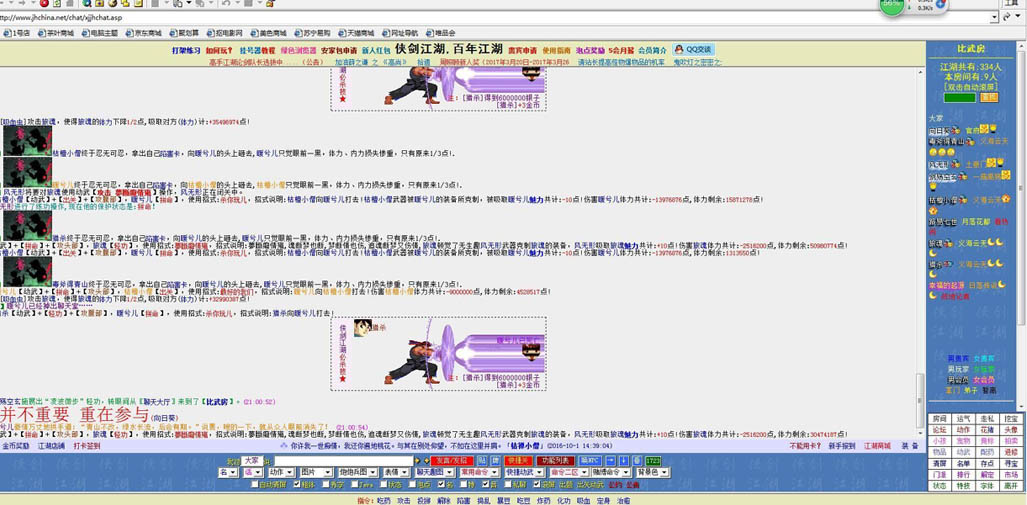This screenshot has width=1027, height=505.
Task: Filter the user list by 女会员
Action: click(984, 380)
